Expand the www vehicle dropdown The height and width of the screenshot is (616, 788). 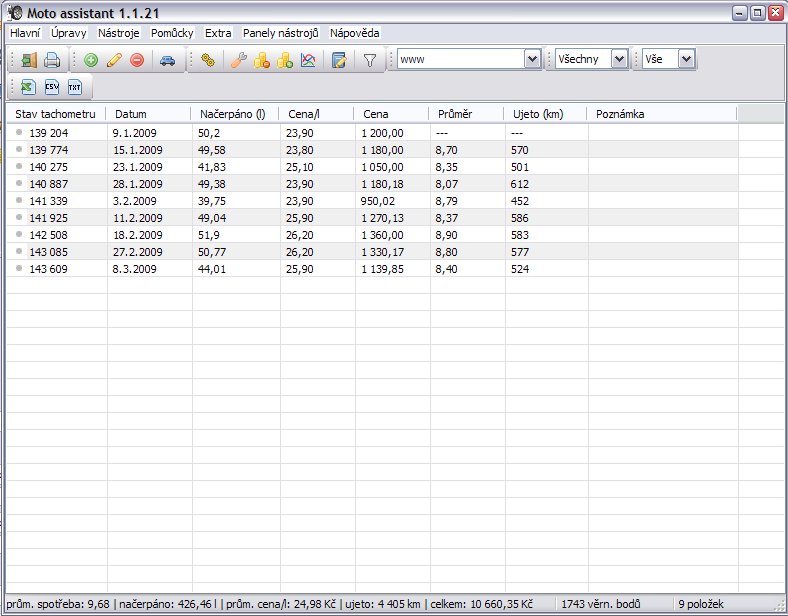click(x=532, y=60)
